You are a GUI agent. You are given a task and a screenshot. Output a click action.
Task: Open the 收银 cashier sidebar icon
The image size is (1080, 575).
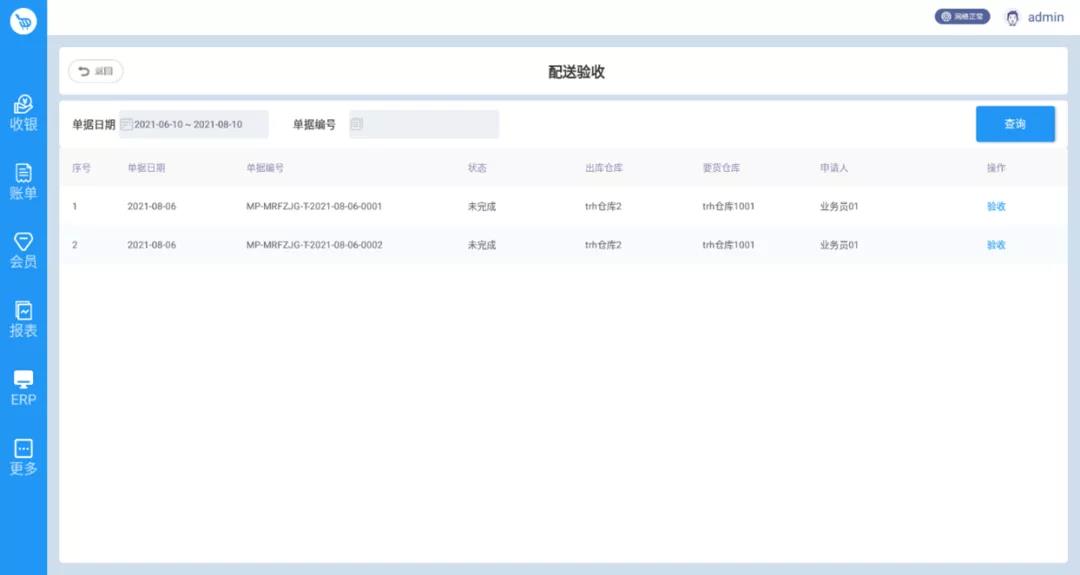point(23,114)
